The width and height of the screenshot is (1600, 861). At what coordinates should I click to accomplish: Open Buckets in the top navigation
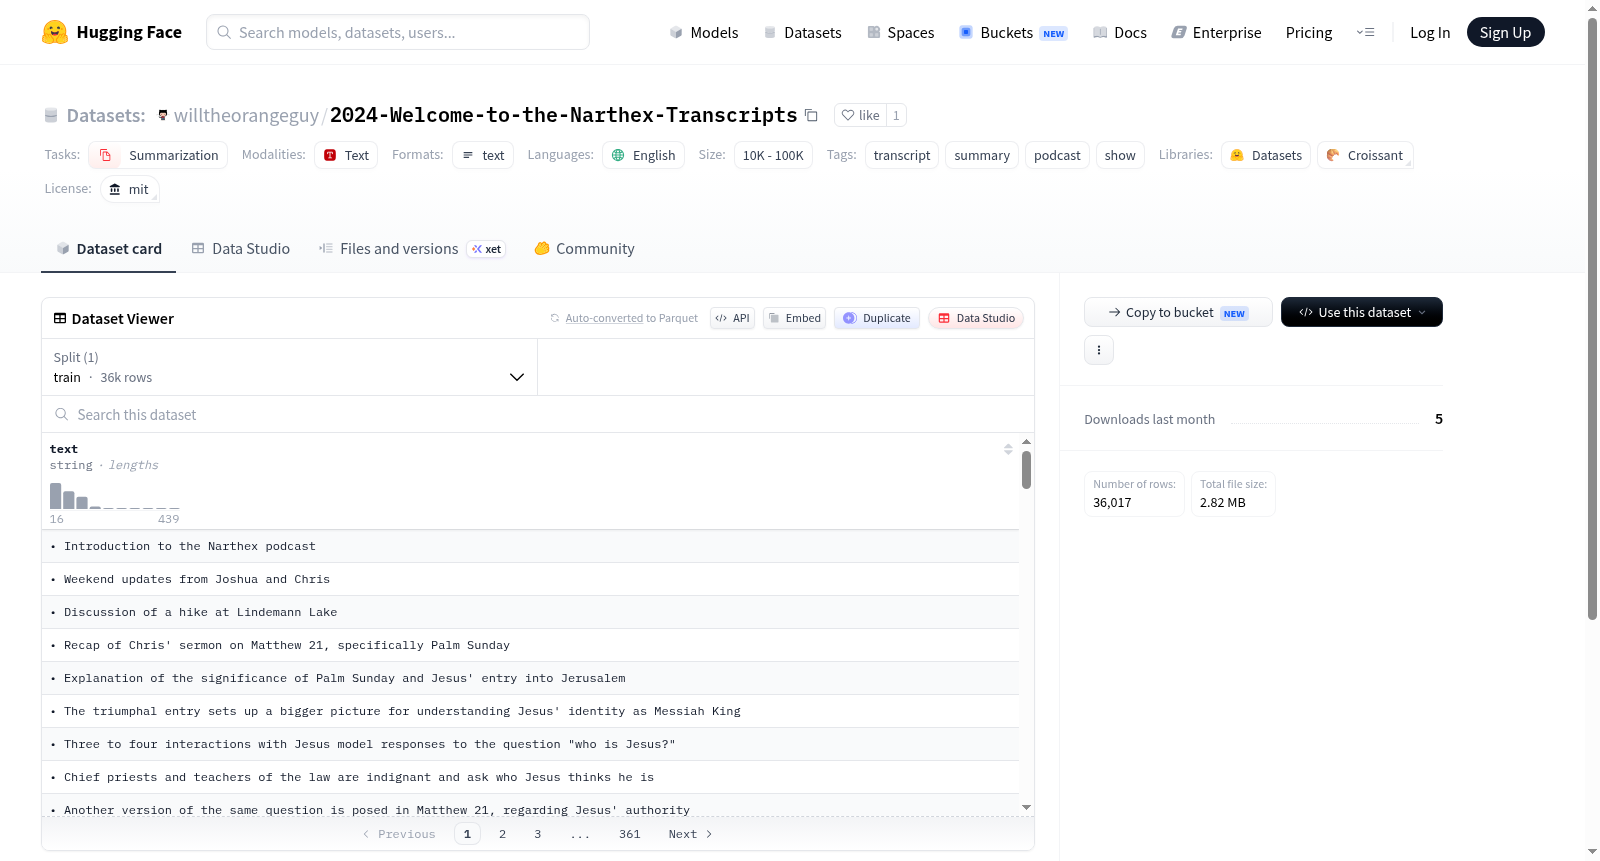coord(1013,32)
